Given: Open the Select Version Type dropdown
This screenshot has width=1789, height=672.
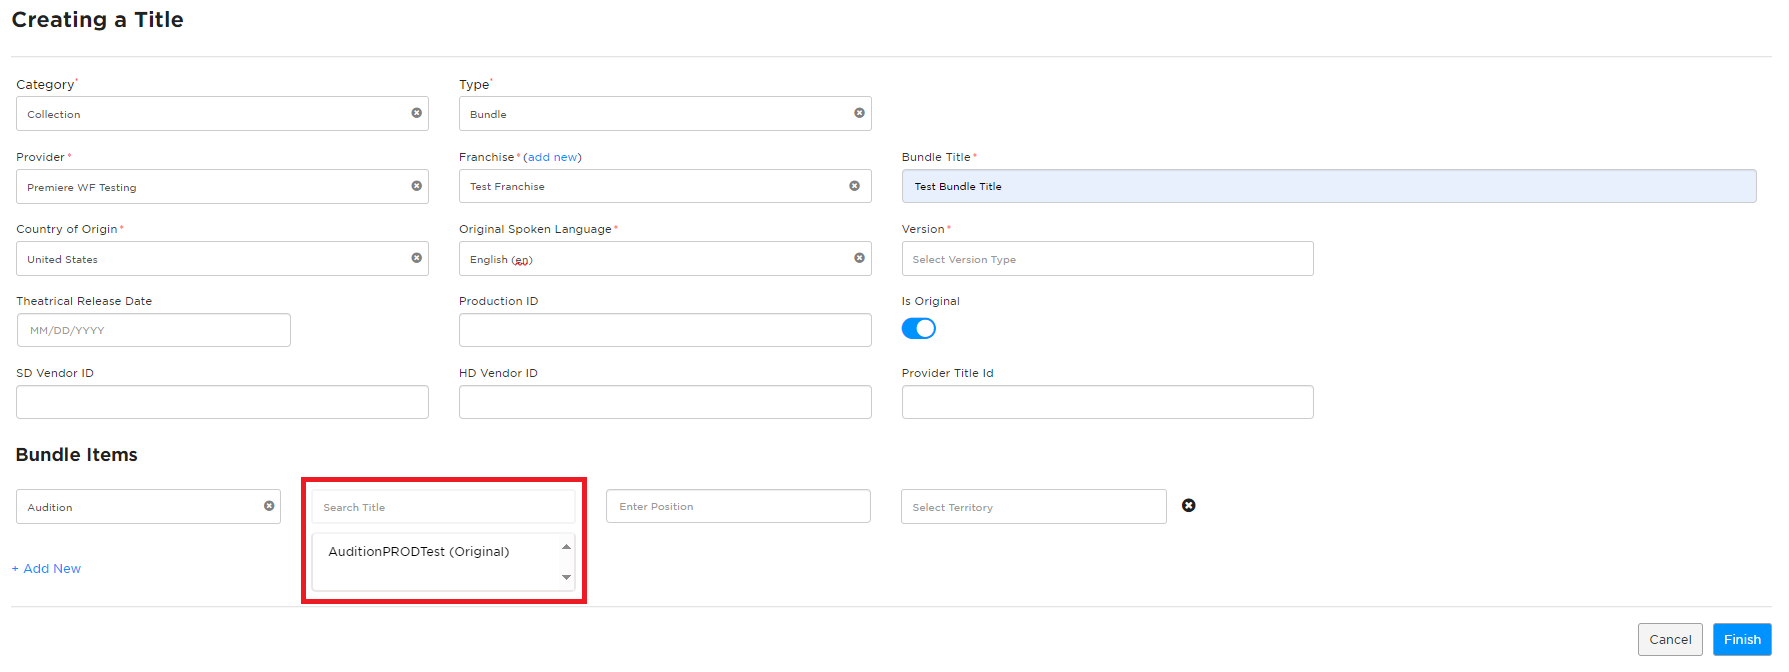Looking at the screenshot, I should (1107, 259).
